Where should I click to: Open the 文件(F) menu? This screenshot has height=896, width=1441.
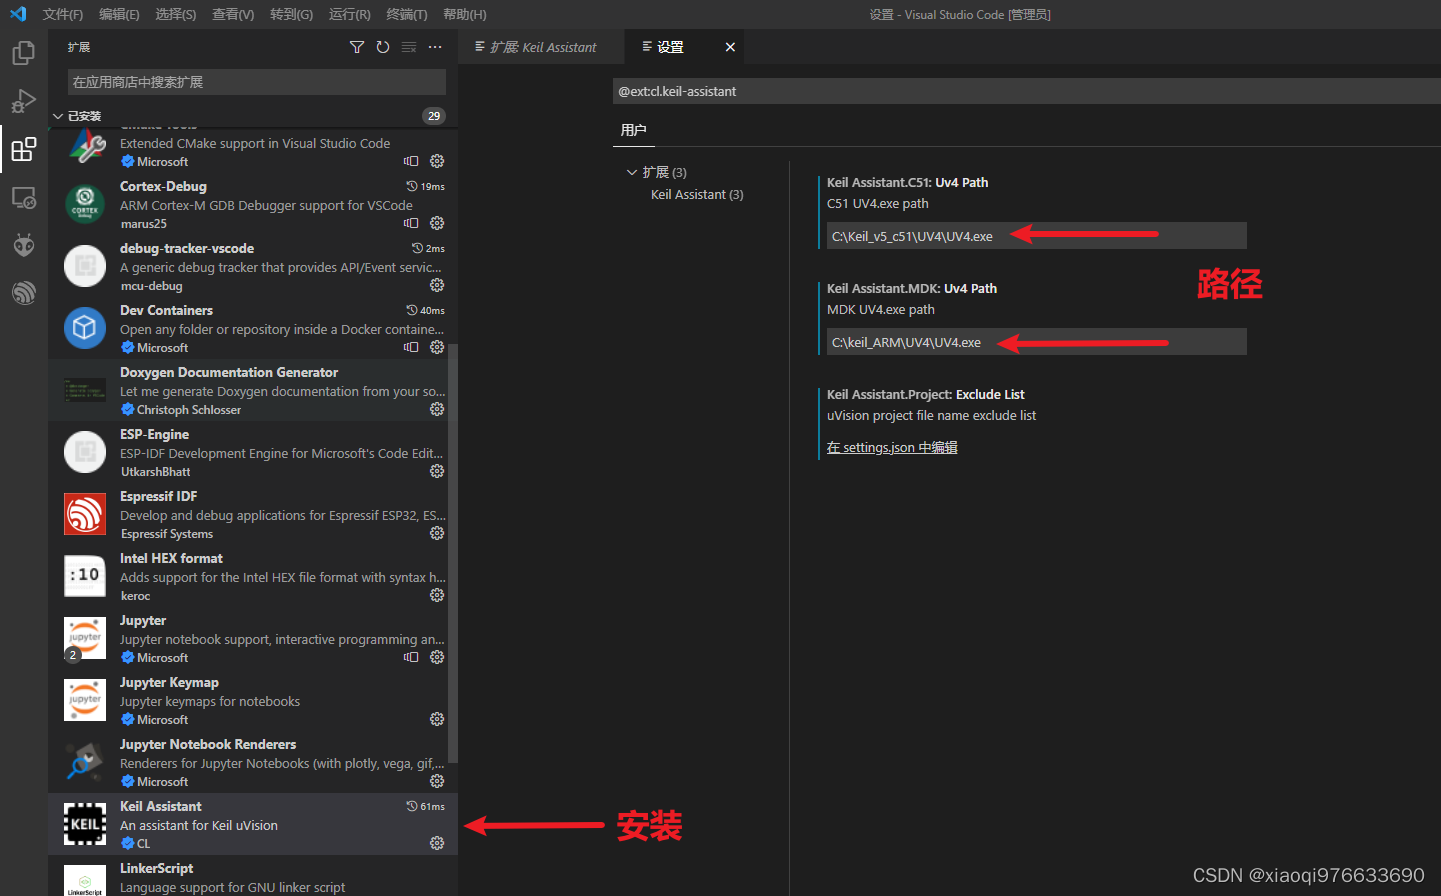(x=63, y=14)
